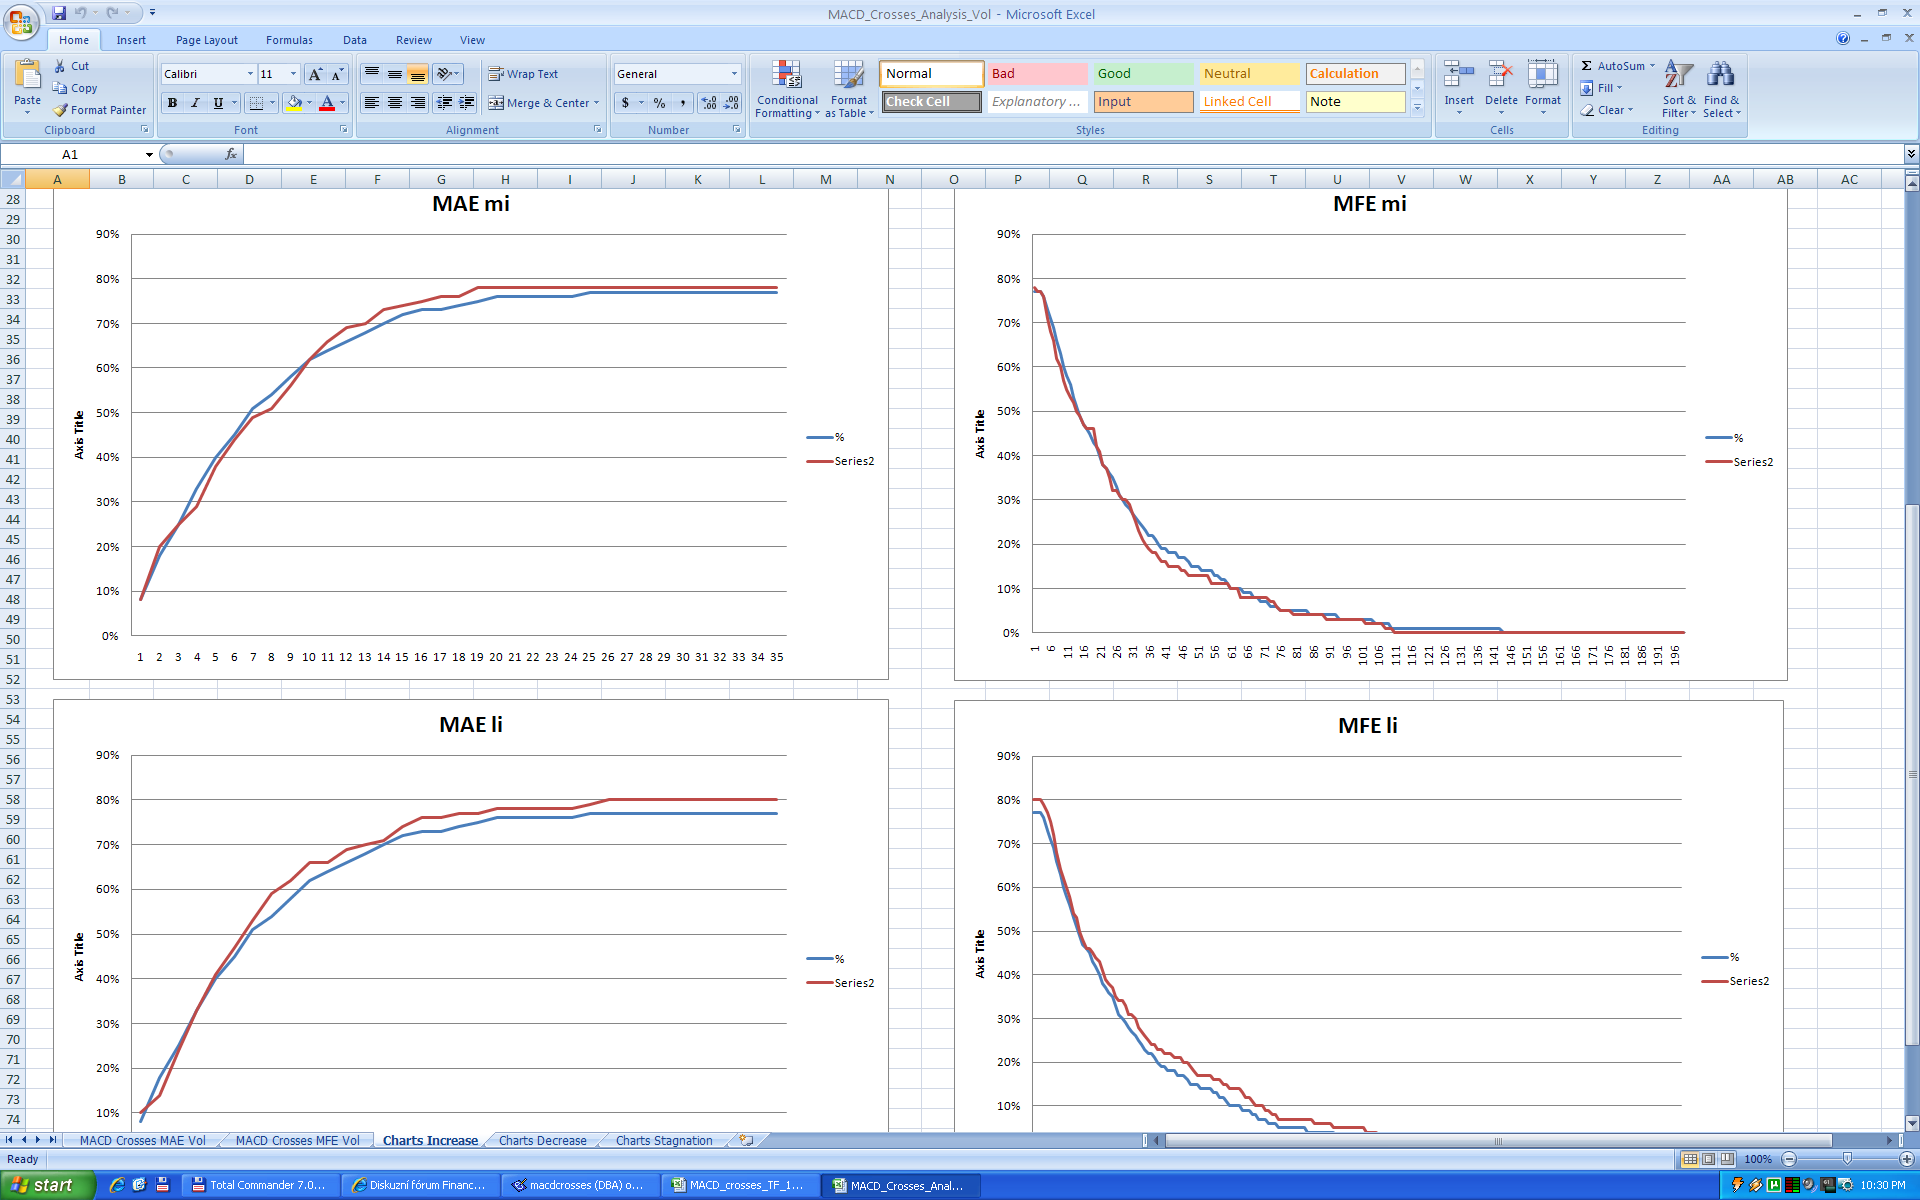Viewport: 1920px width, 1200px height.
Task: Open the Name Box dropdown arrow
Action: pyautogui.click(x=149, y=155)
